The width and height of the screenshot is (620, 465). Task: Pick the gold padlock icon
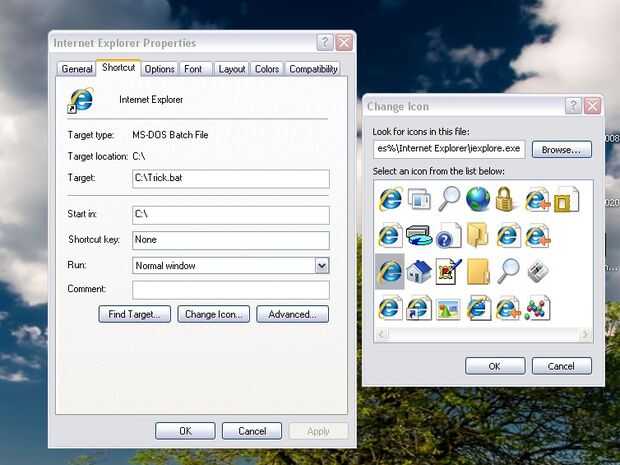click(x=505, y=198)
